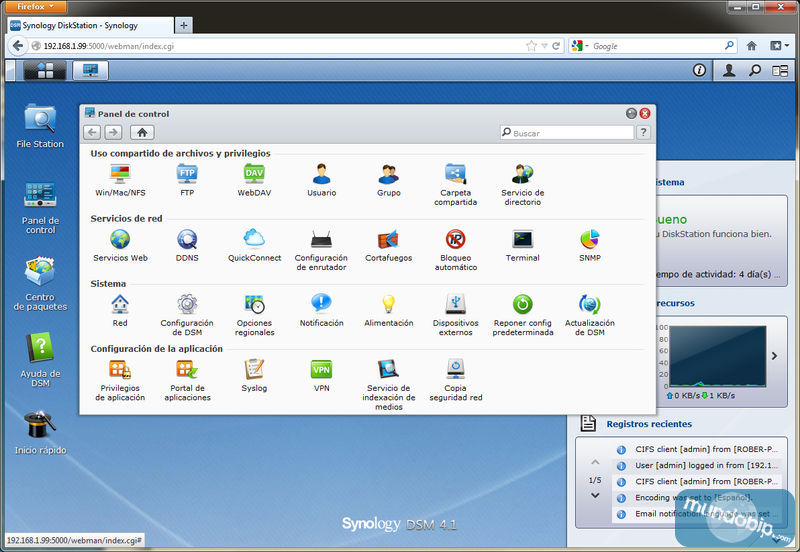
Task: Open Servicio de directorio
Action: click(522, 185)
